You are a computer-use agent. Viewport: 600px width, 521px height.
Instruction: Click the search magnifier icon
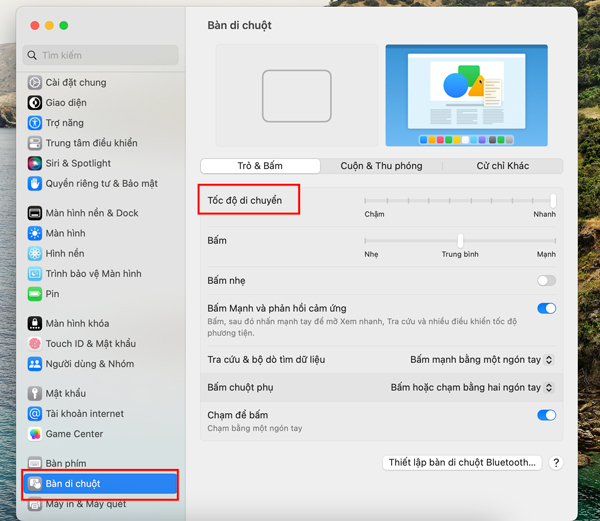coord(32,55)
